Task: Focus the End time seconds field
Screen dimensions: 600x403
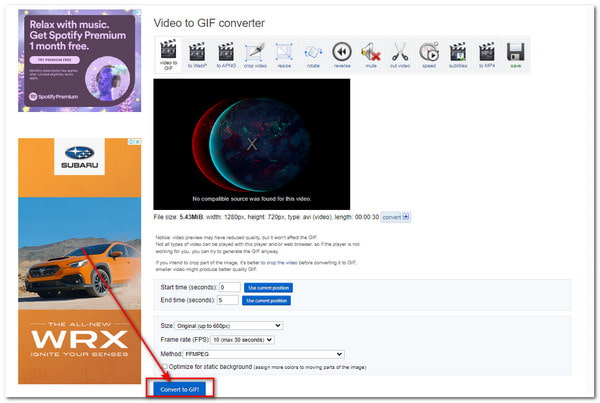Action: point(228,300)
